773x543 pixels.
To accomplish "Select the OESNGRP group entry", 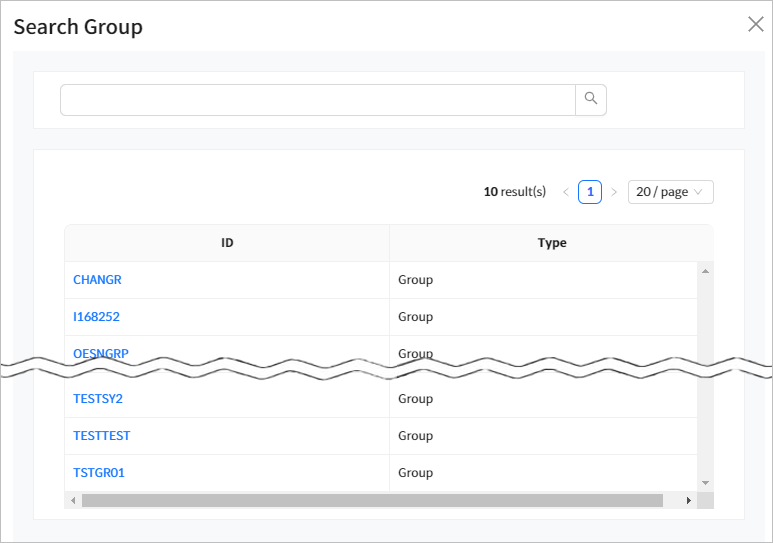I will click(101, 353).
